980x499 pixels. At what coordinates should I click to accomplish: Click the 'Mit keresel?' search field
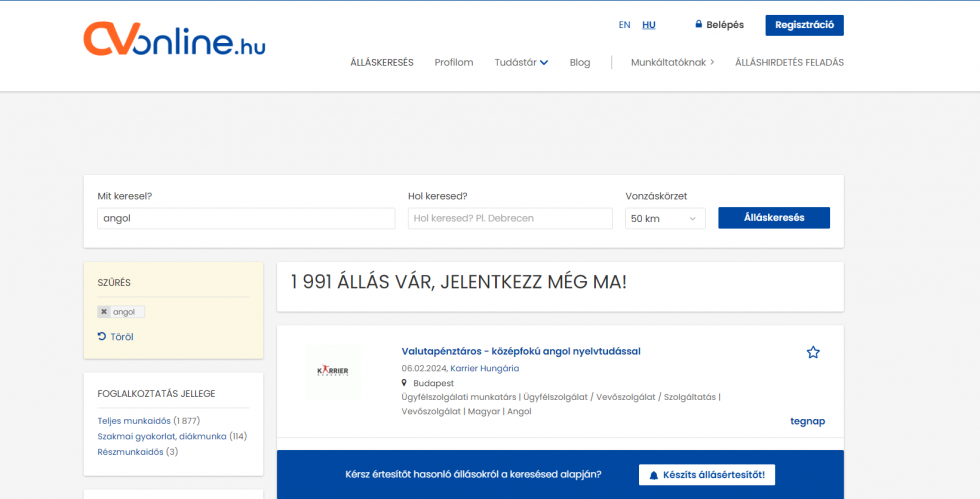[246, 218]
